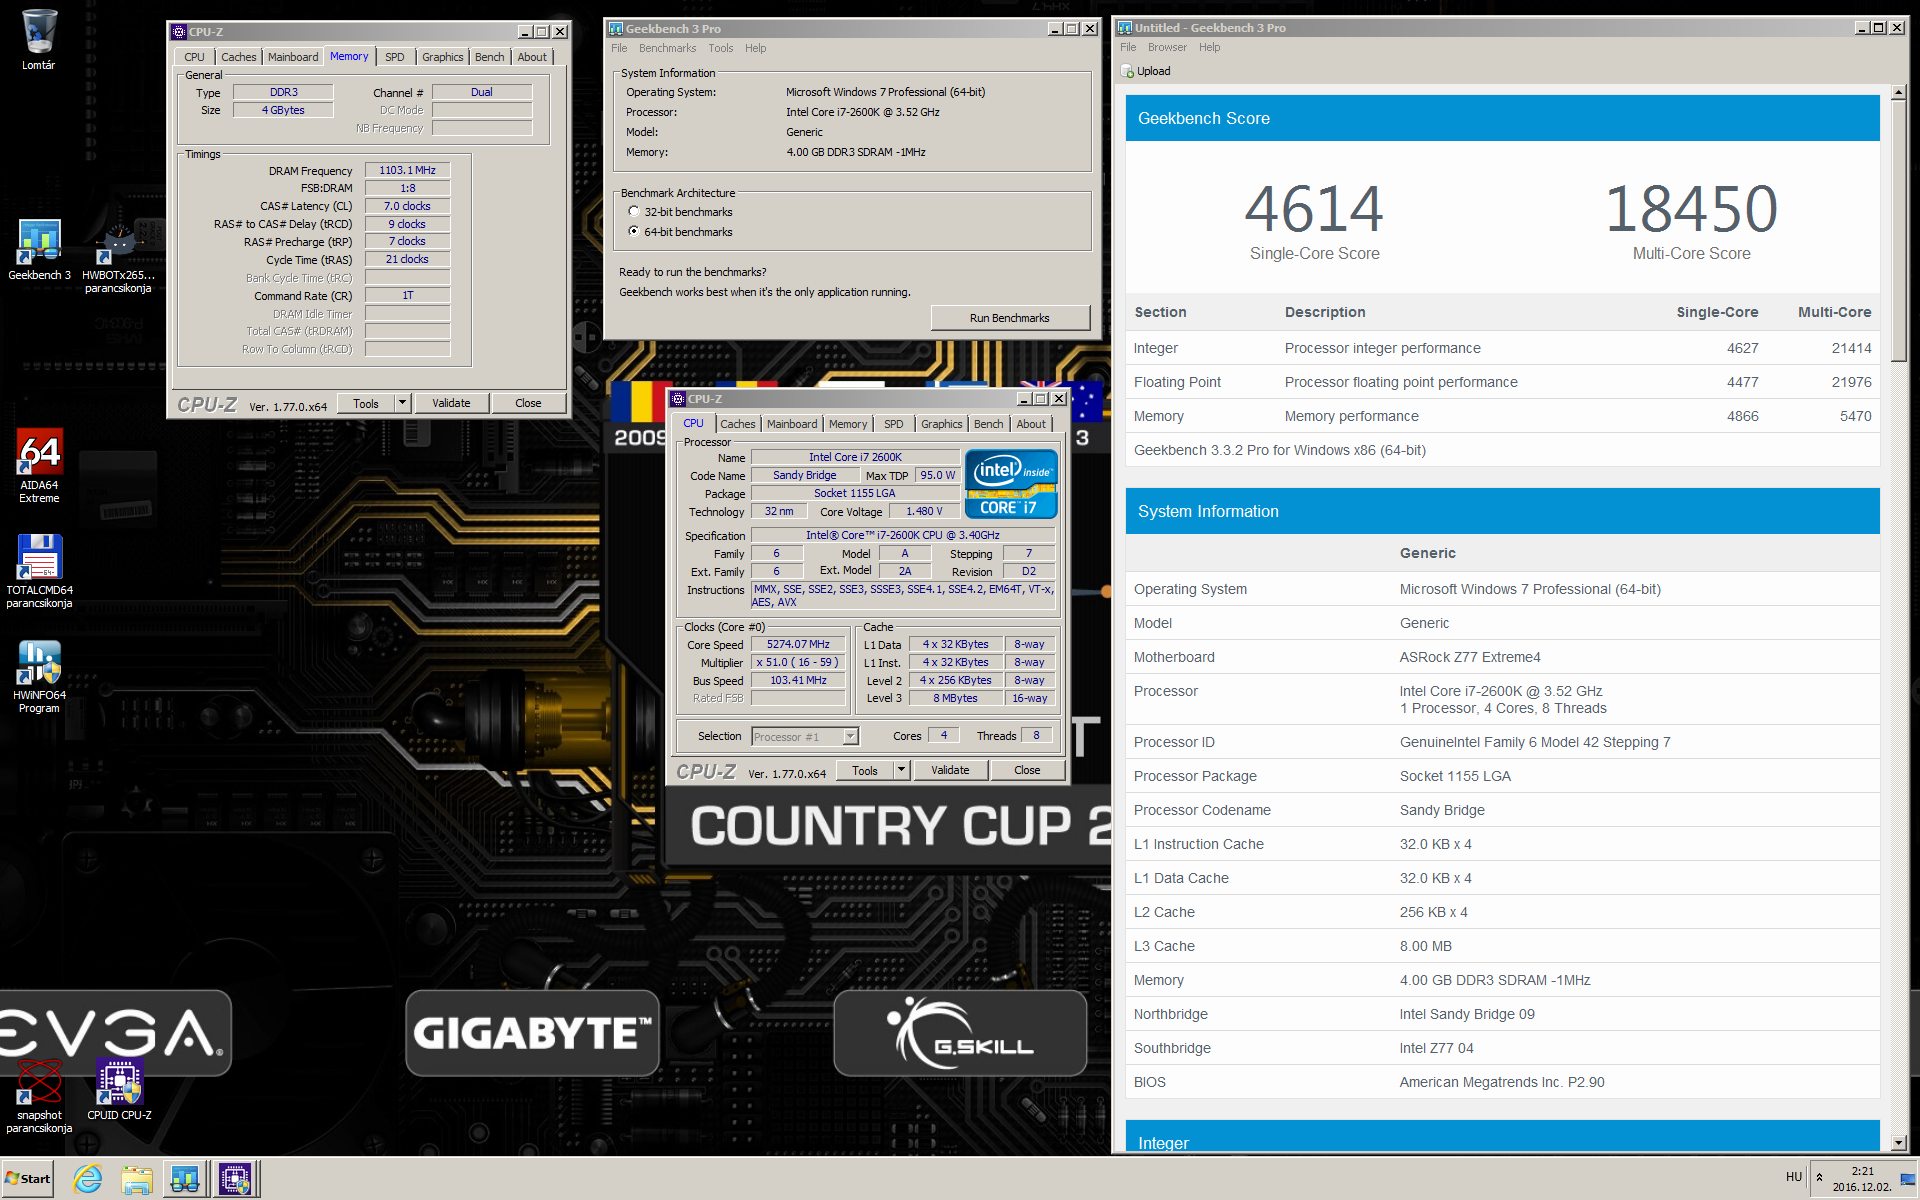Click the Integer row score 21414
The height and width of the screenshot is (1200, 1920).
pos(1851,348)
